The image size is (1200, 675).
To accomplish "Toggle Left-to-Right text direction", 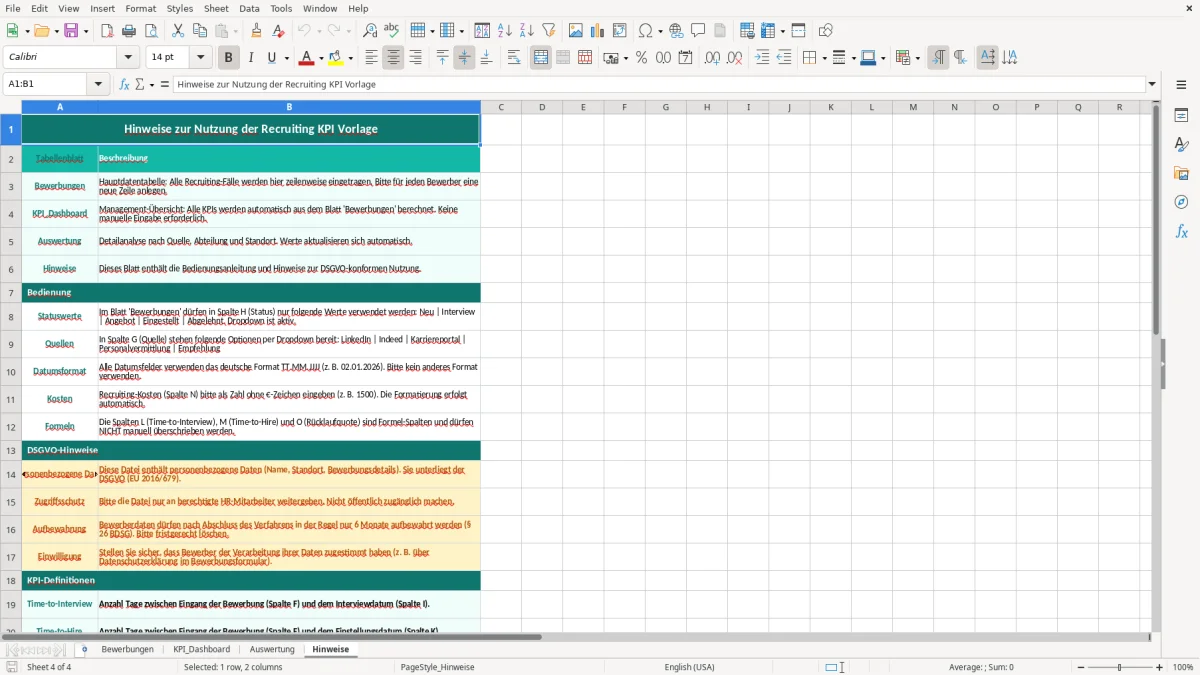I will pyautogui.click(x=938, y=58).
